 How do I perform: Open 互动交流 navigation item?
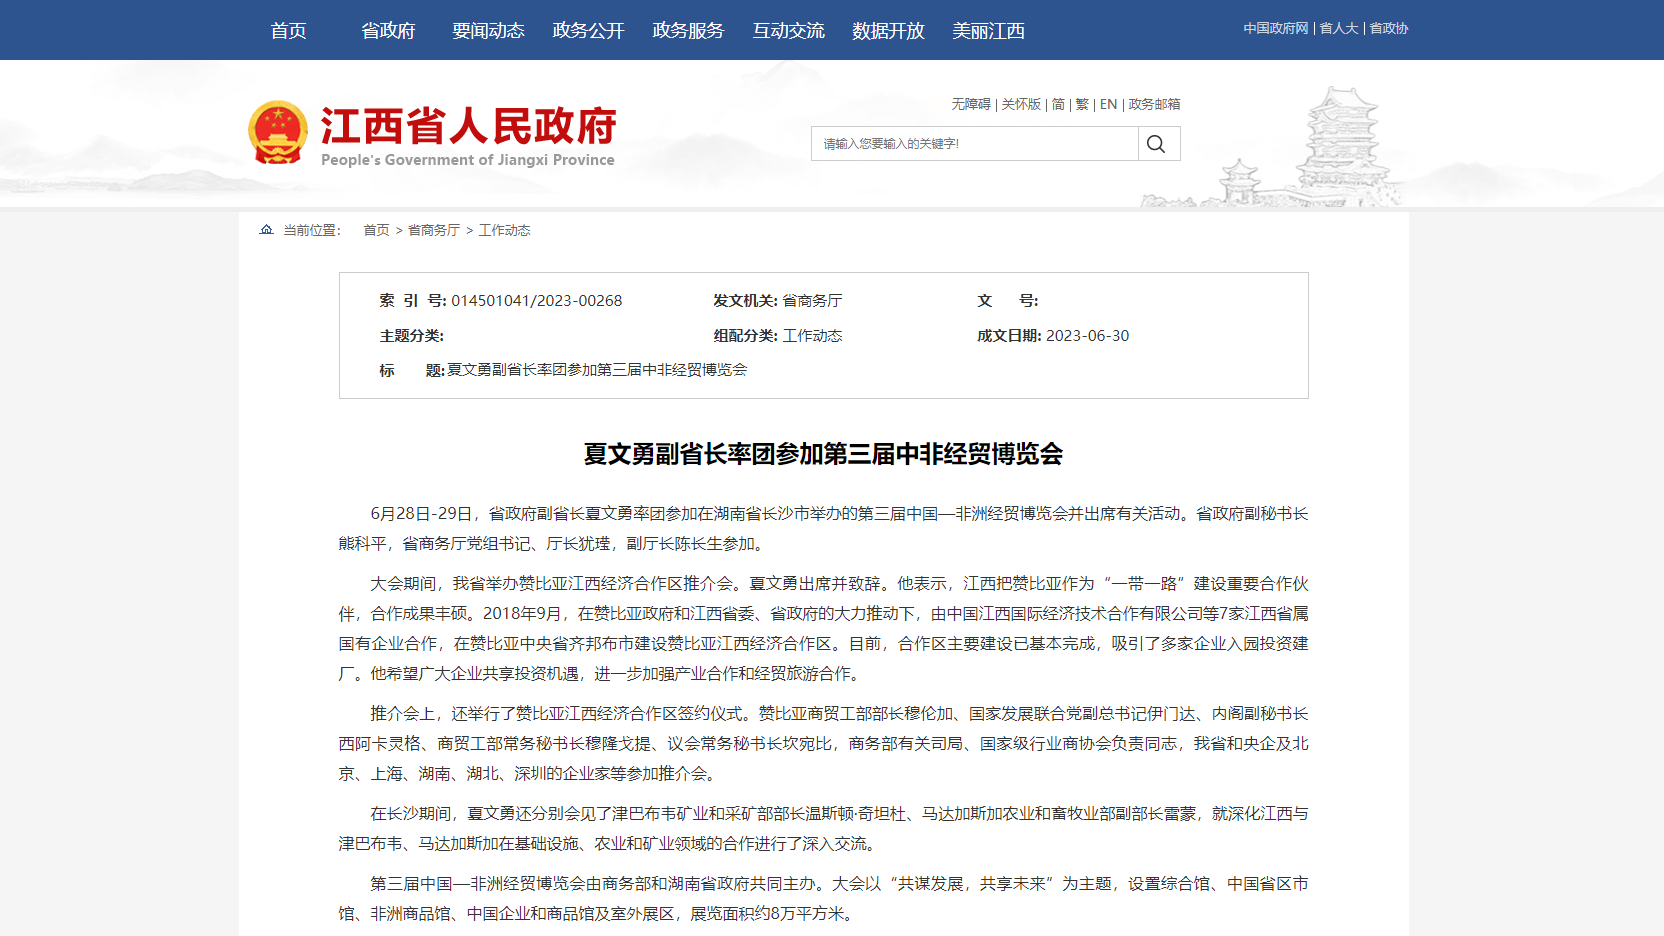[788, 31]
